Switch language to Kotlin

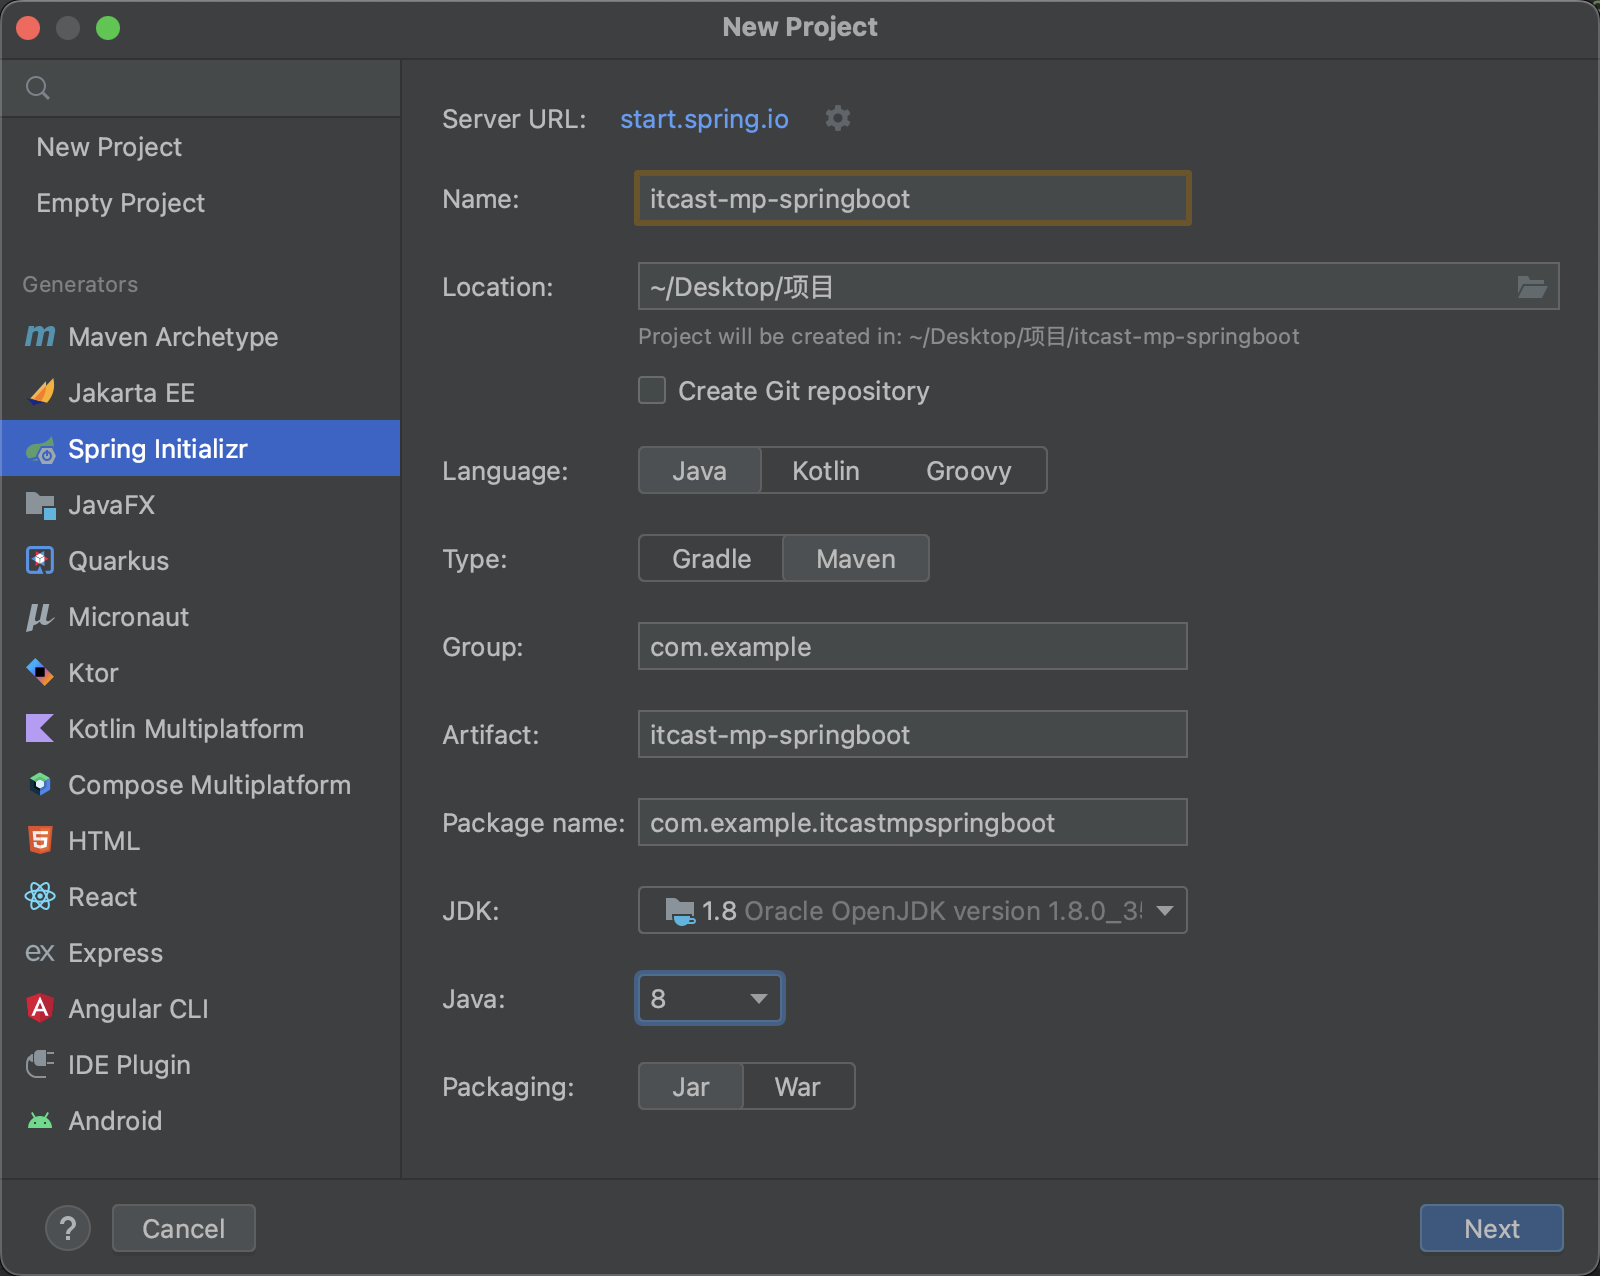[x=825, y=471]
